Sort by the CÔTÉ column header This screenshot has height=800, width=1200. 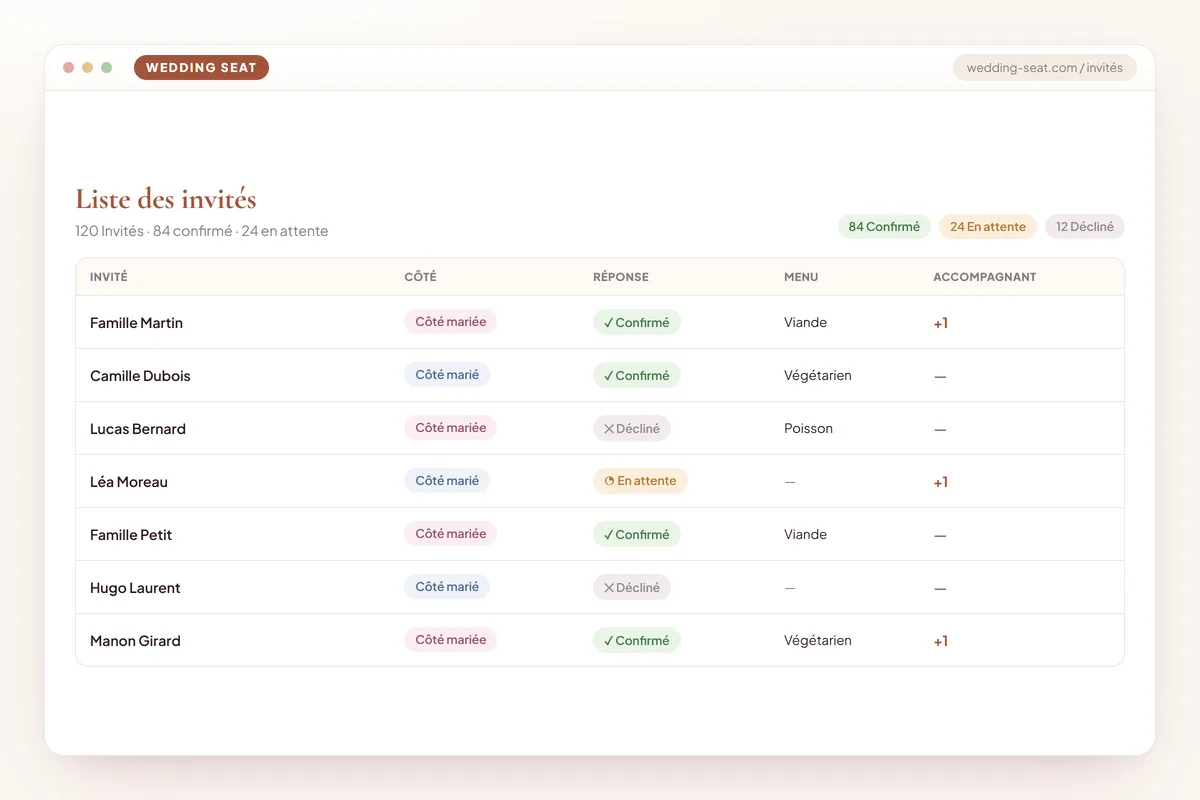(x=420, y=277)
